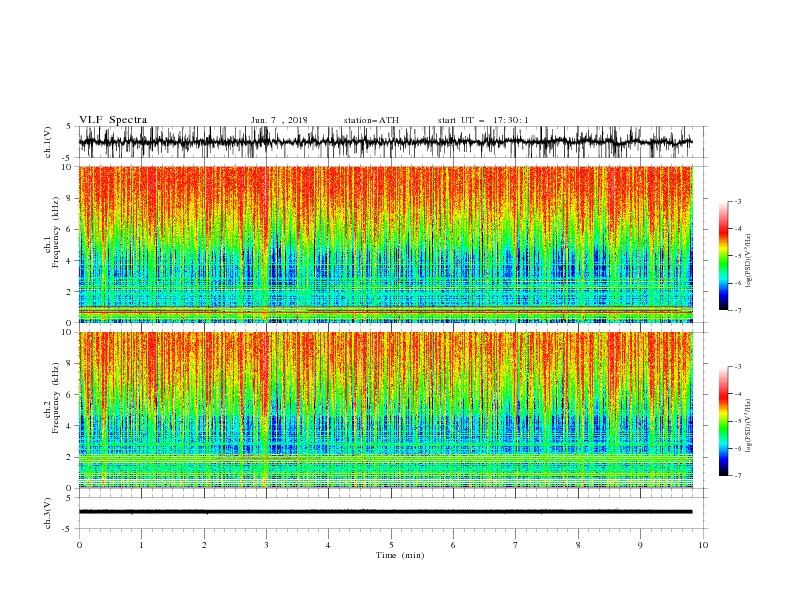Click the "Time (min)" axis title
Screen dimensions: 792x612
point(400,555)
